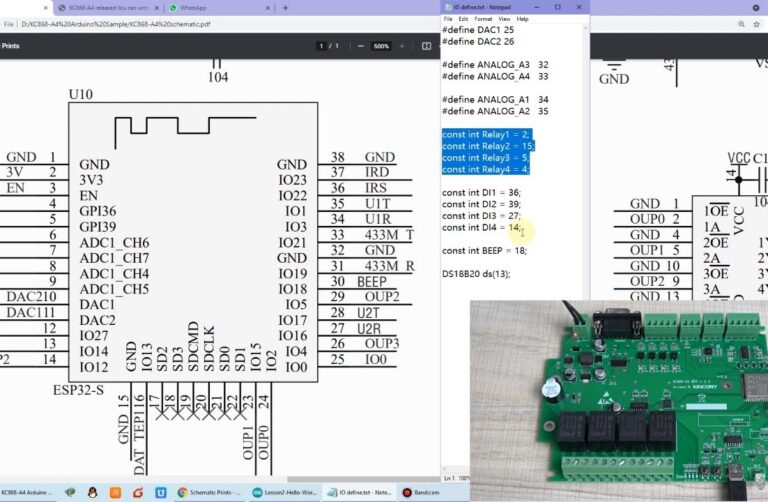
Task: Click the PDF page number field
Action: tap(322, 46)
